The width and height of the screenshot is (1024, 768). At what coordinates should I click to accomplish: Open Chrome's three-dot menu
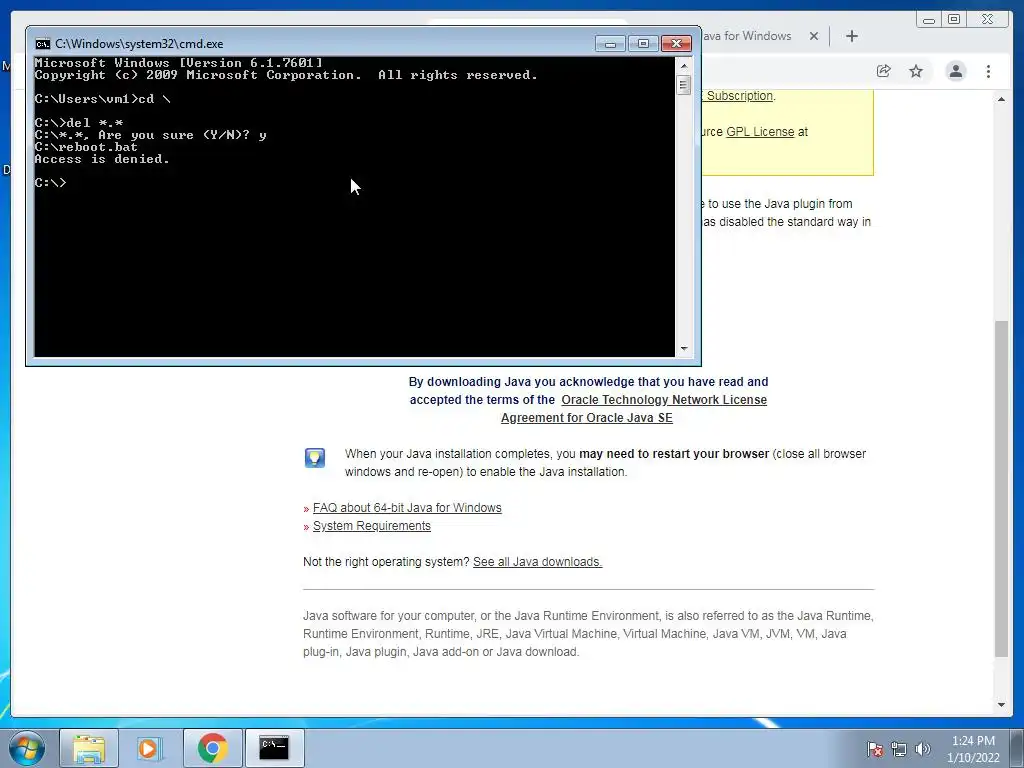[988, 71]
